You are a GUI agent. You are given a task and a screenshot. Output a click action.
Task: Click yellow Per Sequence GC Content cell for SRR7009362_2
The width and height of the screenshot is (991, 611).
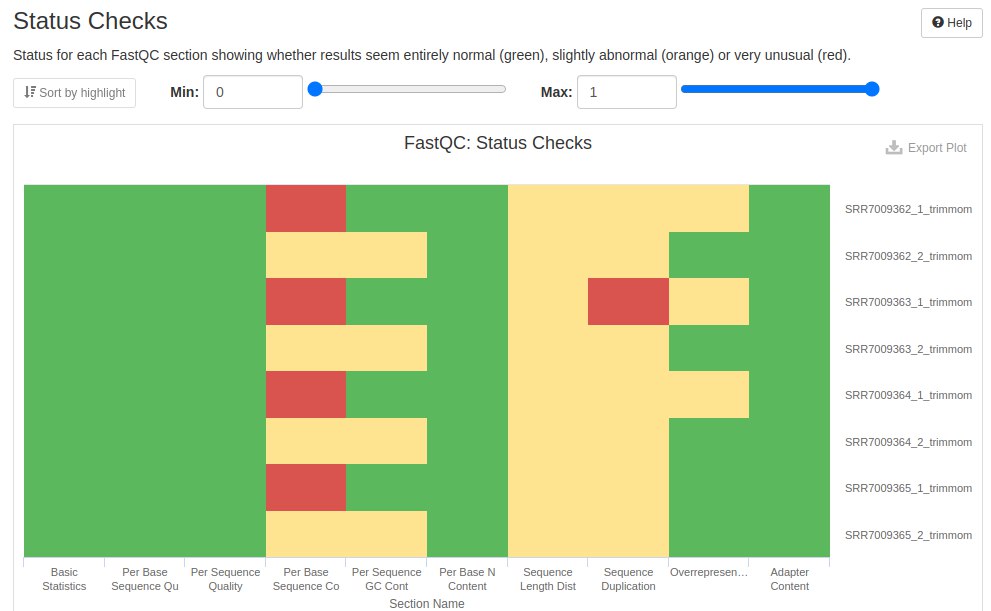tap(387, 255)
